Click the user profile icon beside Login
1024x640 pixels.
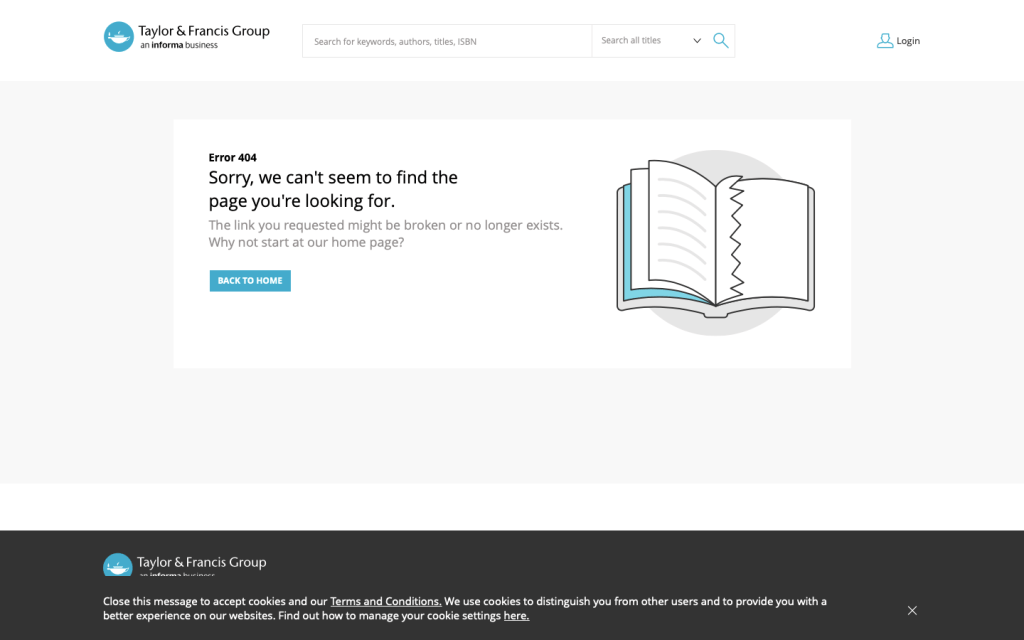(884, 41)
